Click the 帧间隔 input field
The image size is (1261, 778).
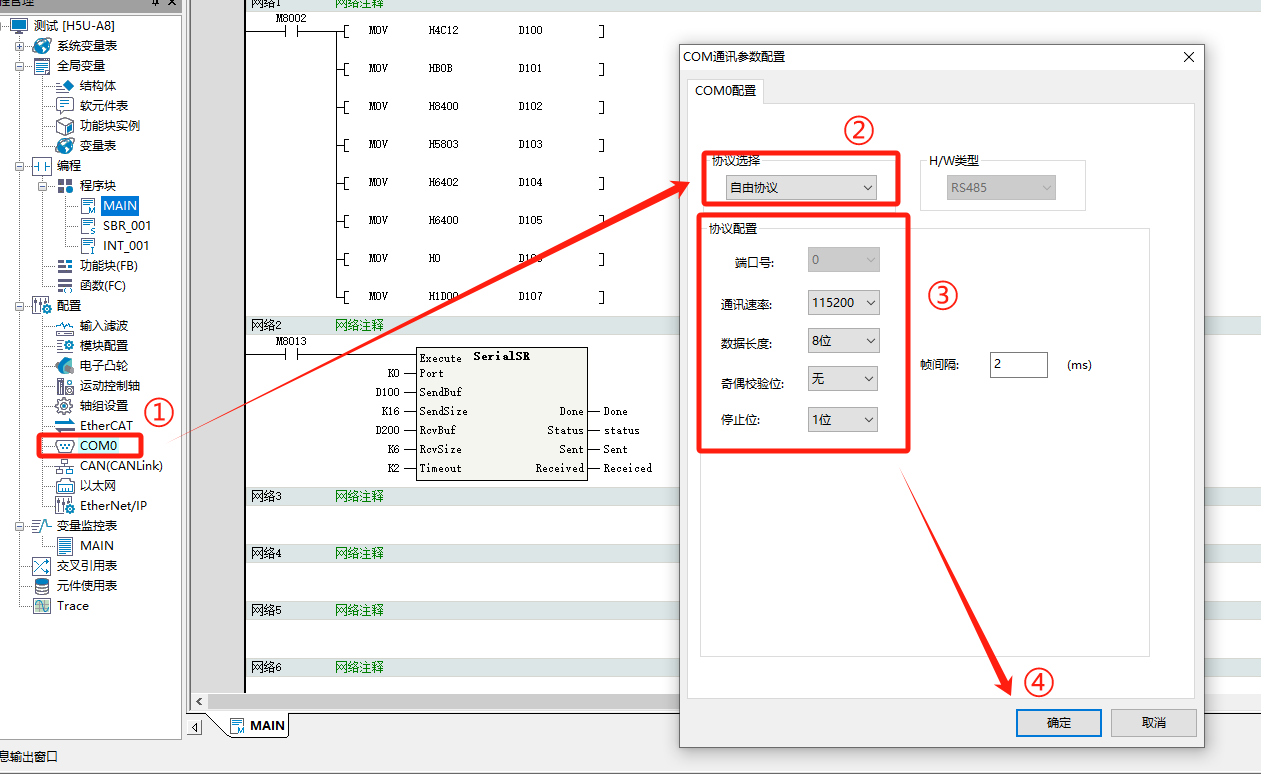click(x=1018, y=365)
